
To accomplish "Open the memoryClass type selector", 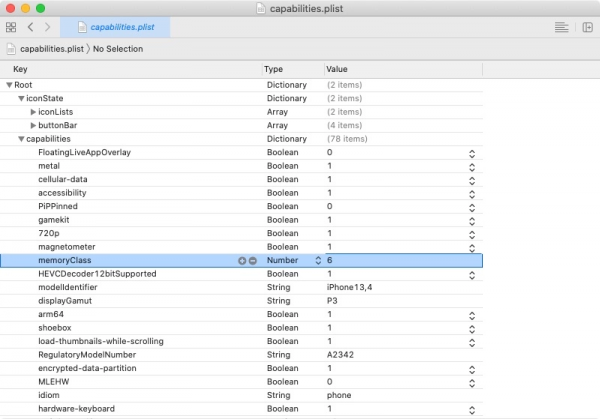I will pyautogui.click(x=318, y=260).
